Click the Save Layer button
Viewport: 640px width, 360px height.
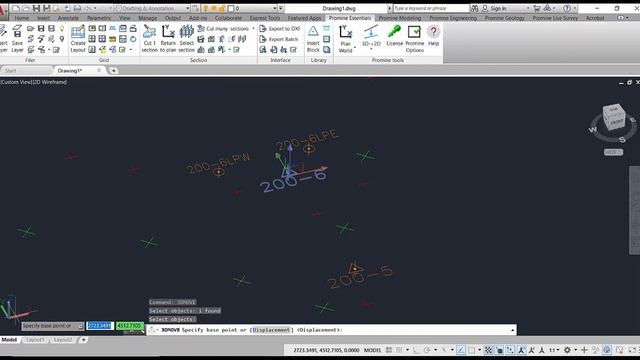click(x=17, y=38)
